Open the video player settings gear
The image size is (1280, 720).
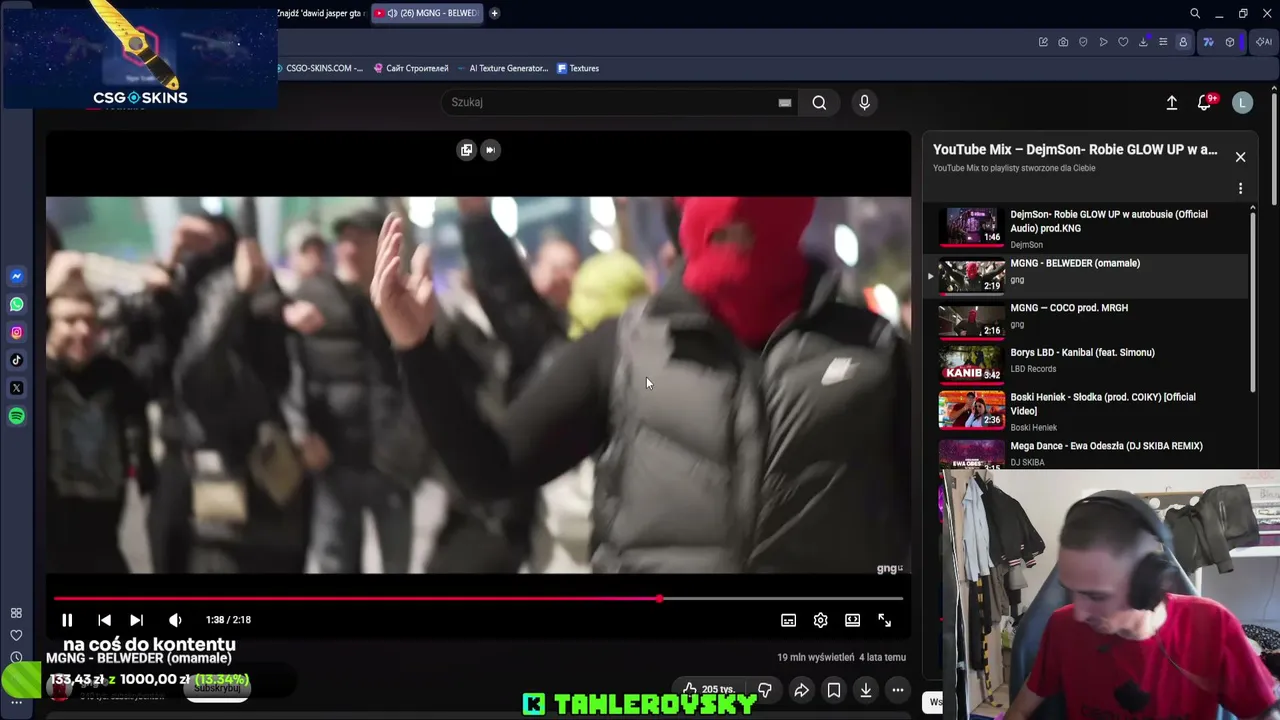821,620
